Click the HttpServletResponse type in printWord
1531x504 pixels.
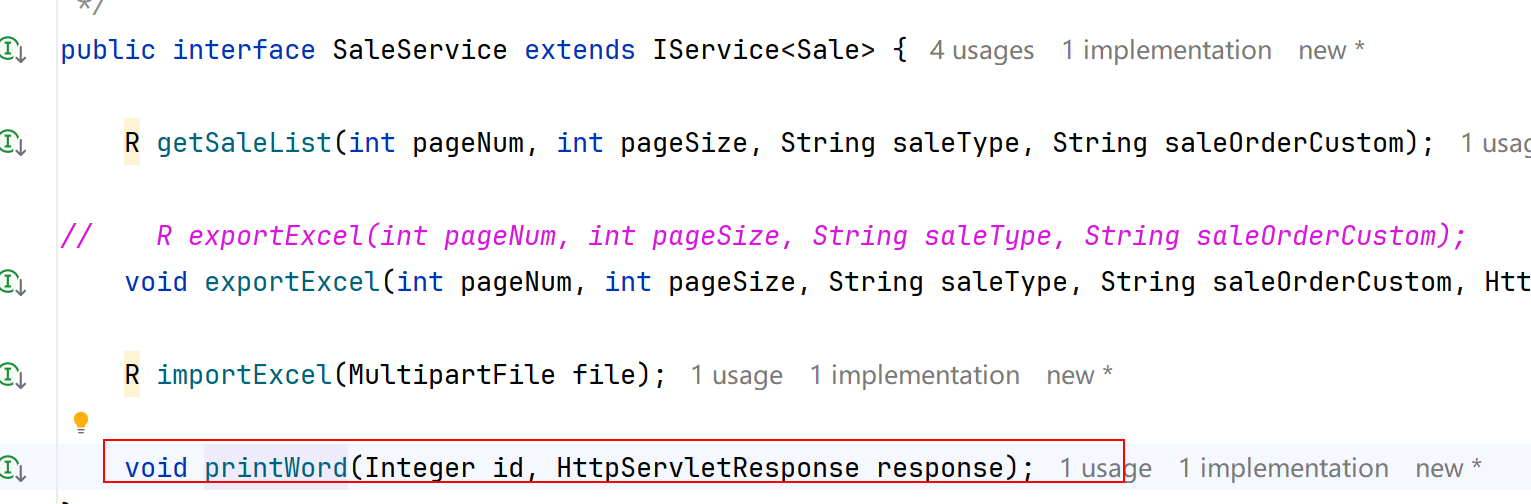pos(707,468)
